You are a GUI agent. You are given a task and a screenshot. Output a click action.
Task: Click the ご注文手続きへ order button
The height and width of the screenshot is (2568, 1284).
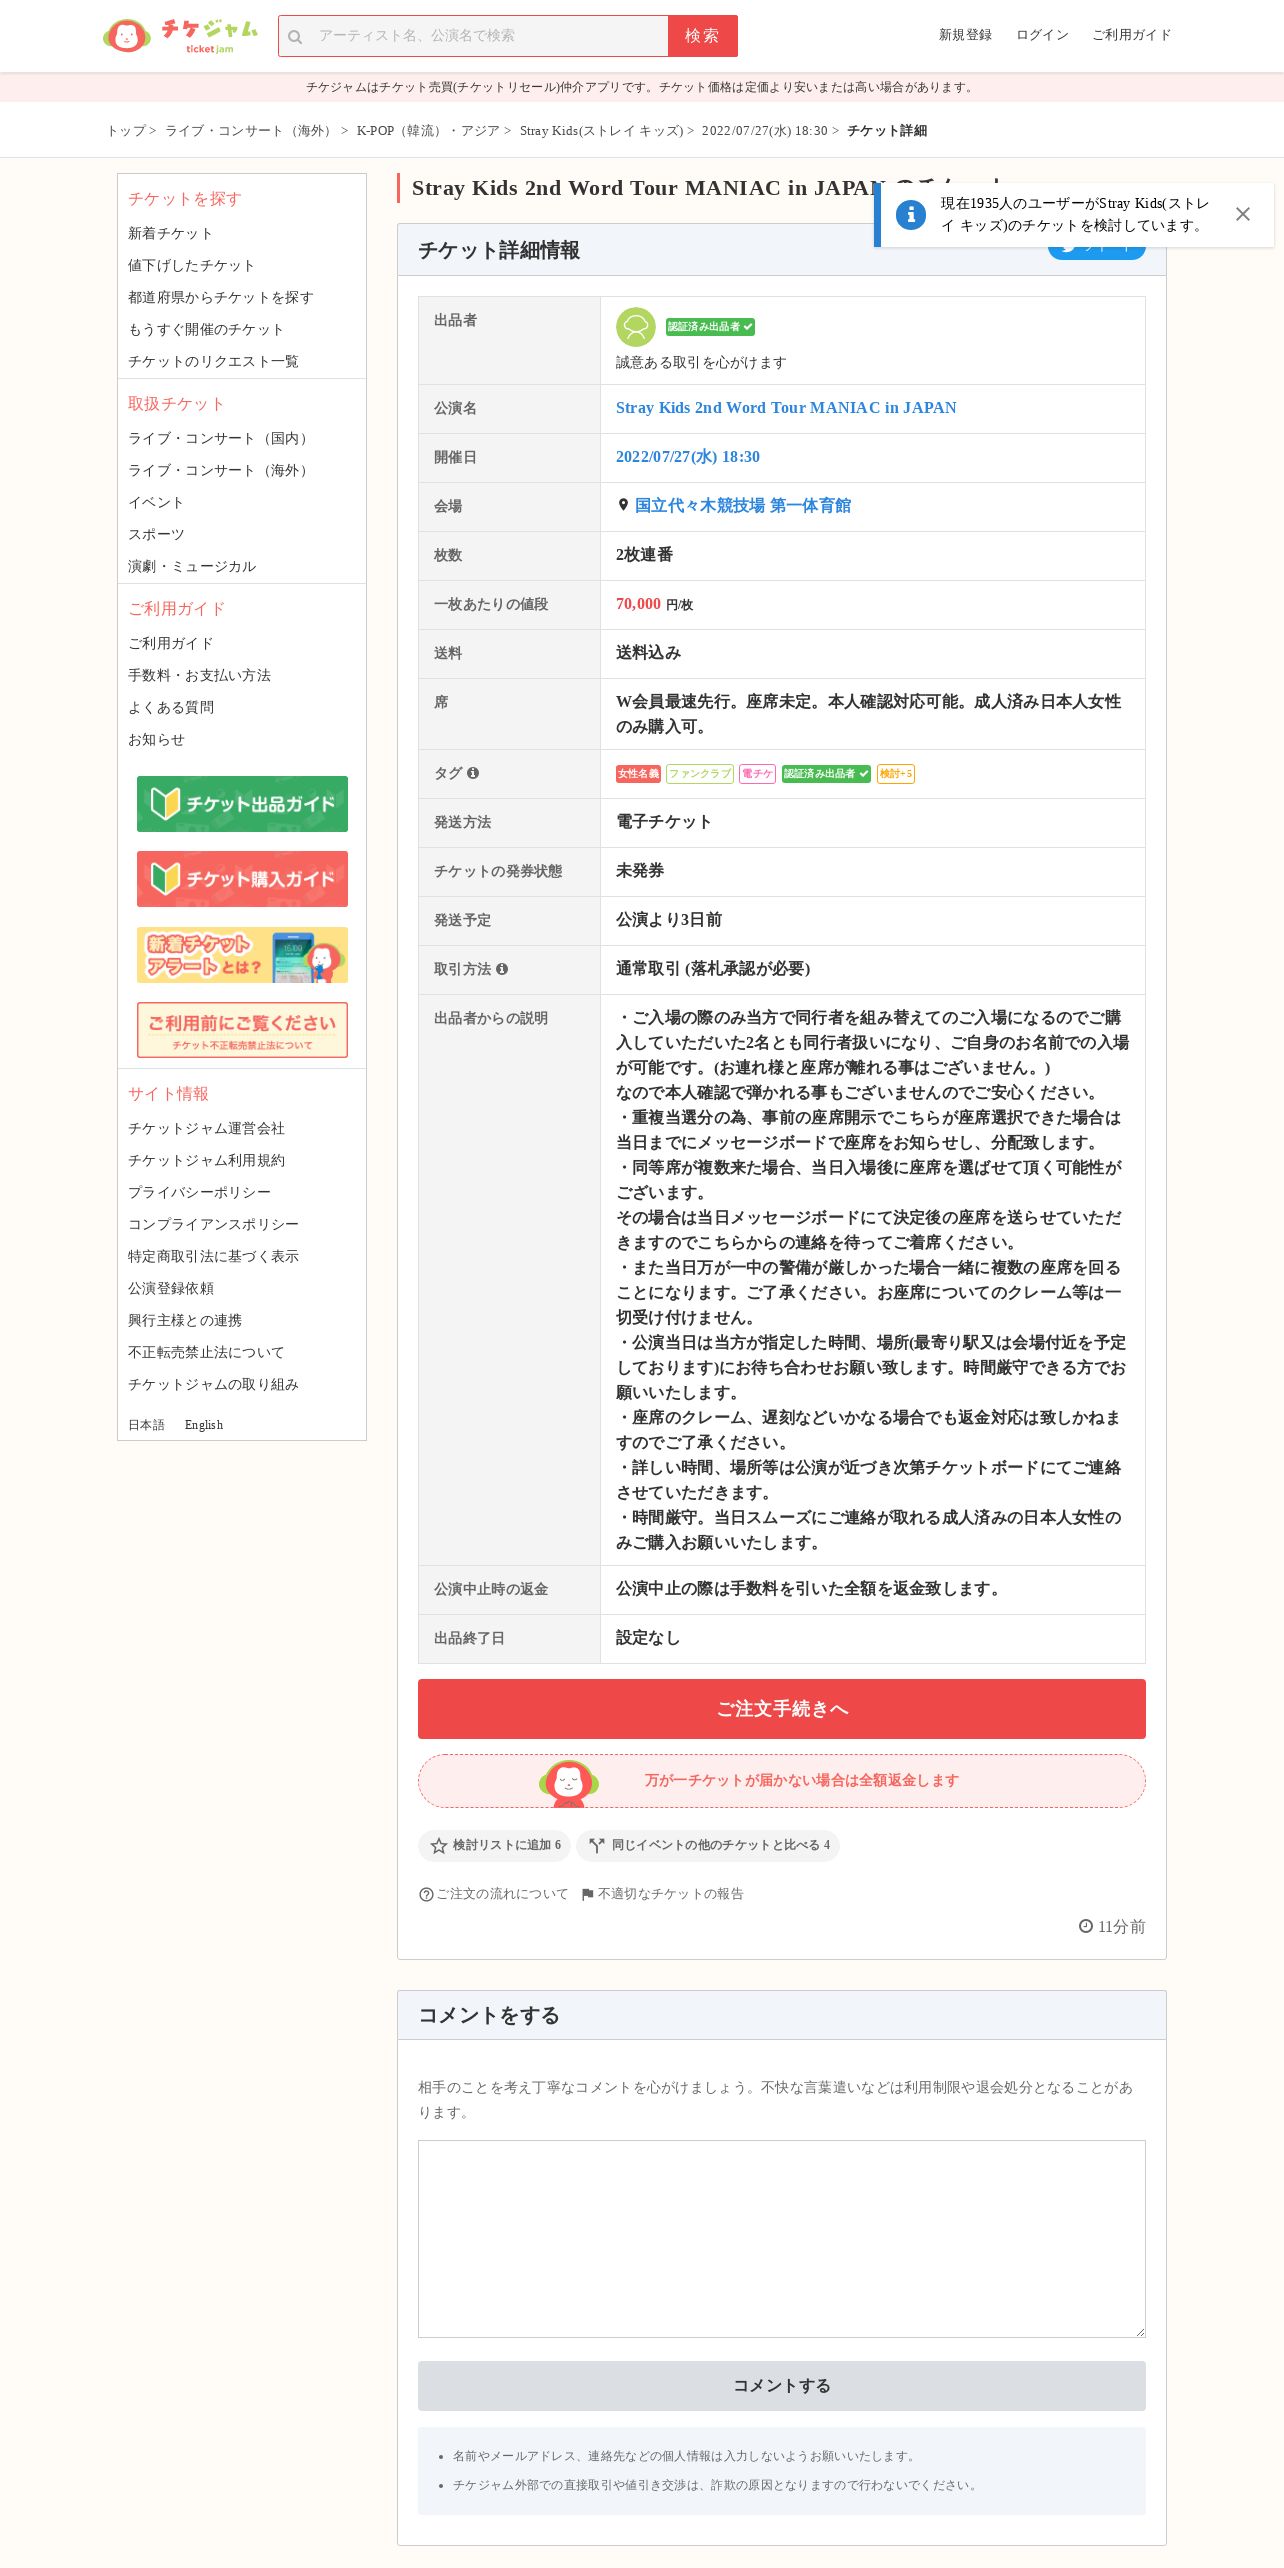[782, 1709]
